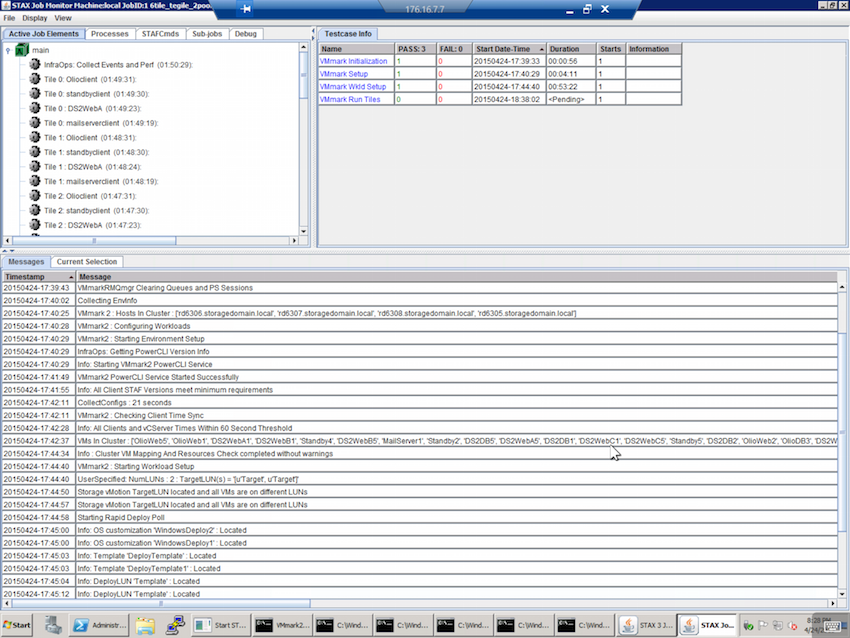
Task: Click the gear icon beside Tile 0: Olioclient
Action: 35,79
